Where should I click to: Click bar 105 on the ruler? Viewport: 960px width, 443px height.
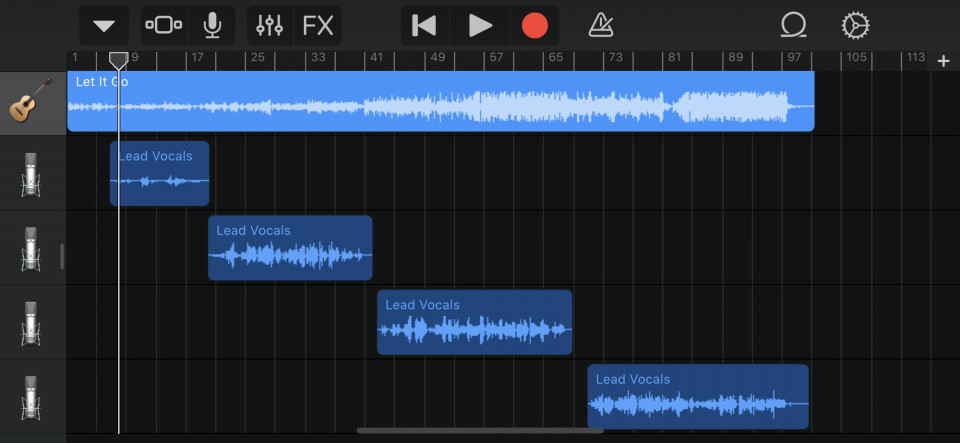[x=857, y=58]
